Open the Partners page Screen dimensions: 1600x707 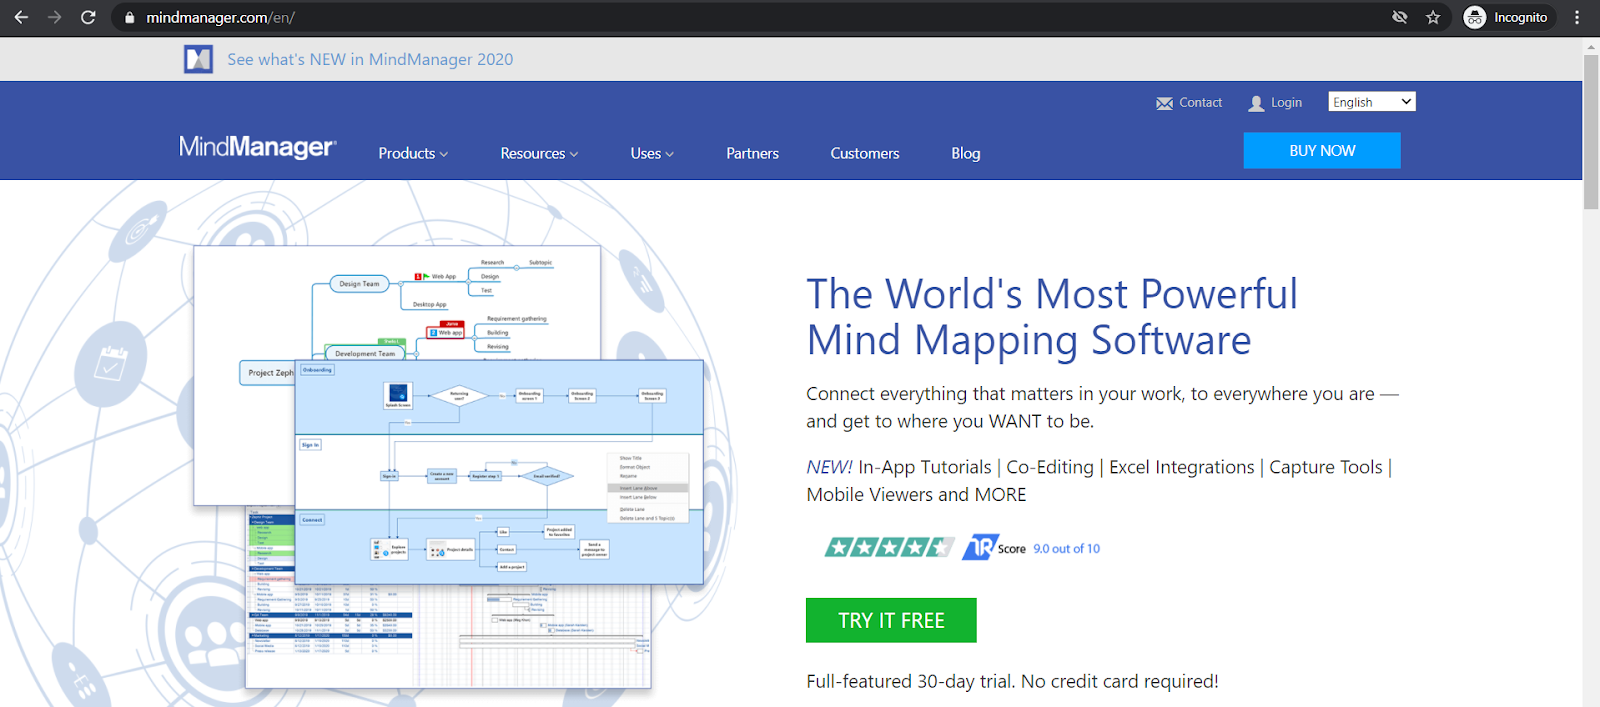752,153
